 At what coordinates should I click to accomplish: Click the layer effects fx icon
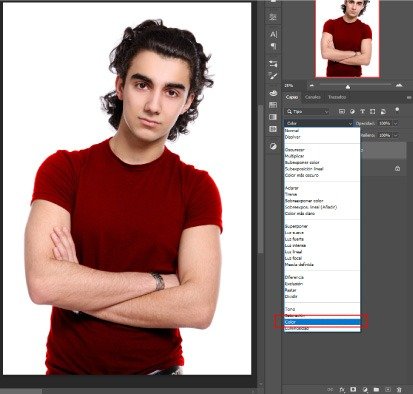[x=342, y=389]
